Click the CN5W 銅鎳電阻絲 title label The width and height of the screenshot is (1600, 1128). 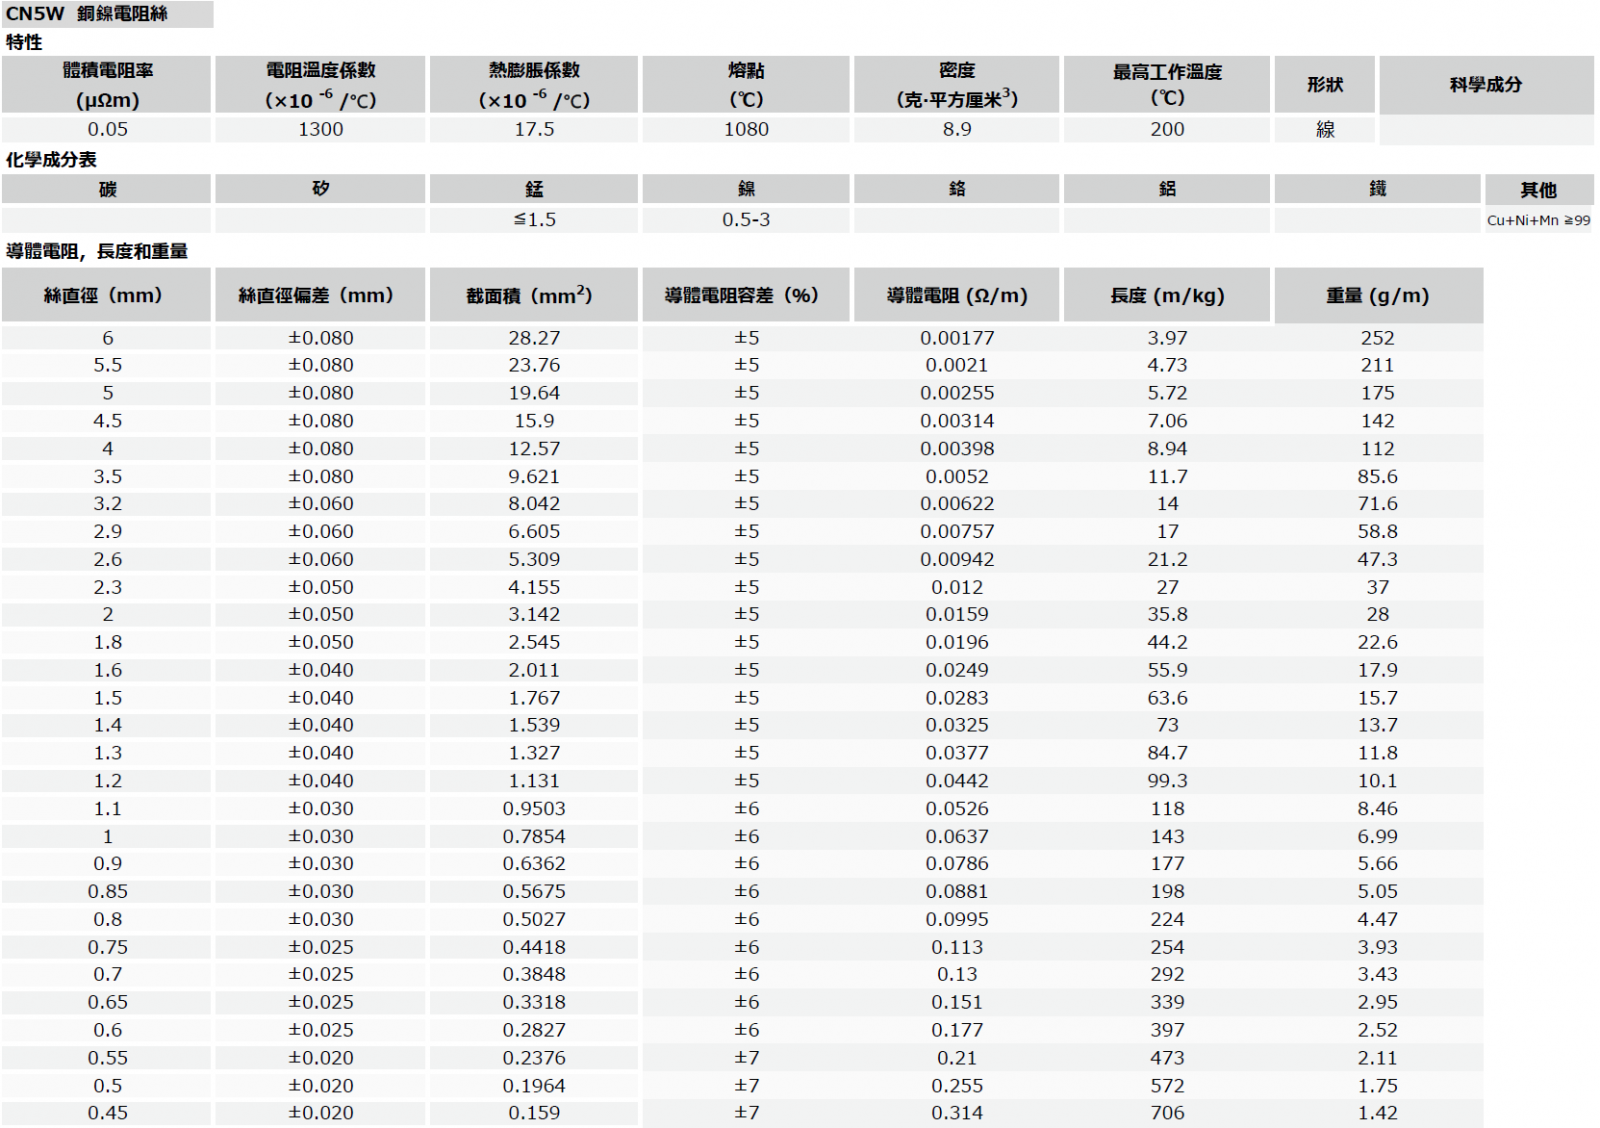coord(88,14)
